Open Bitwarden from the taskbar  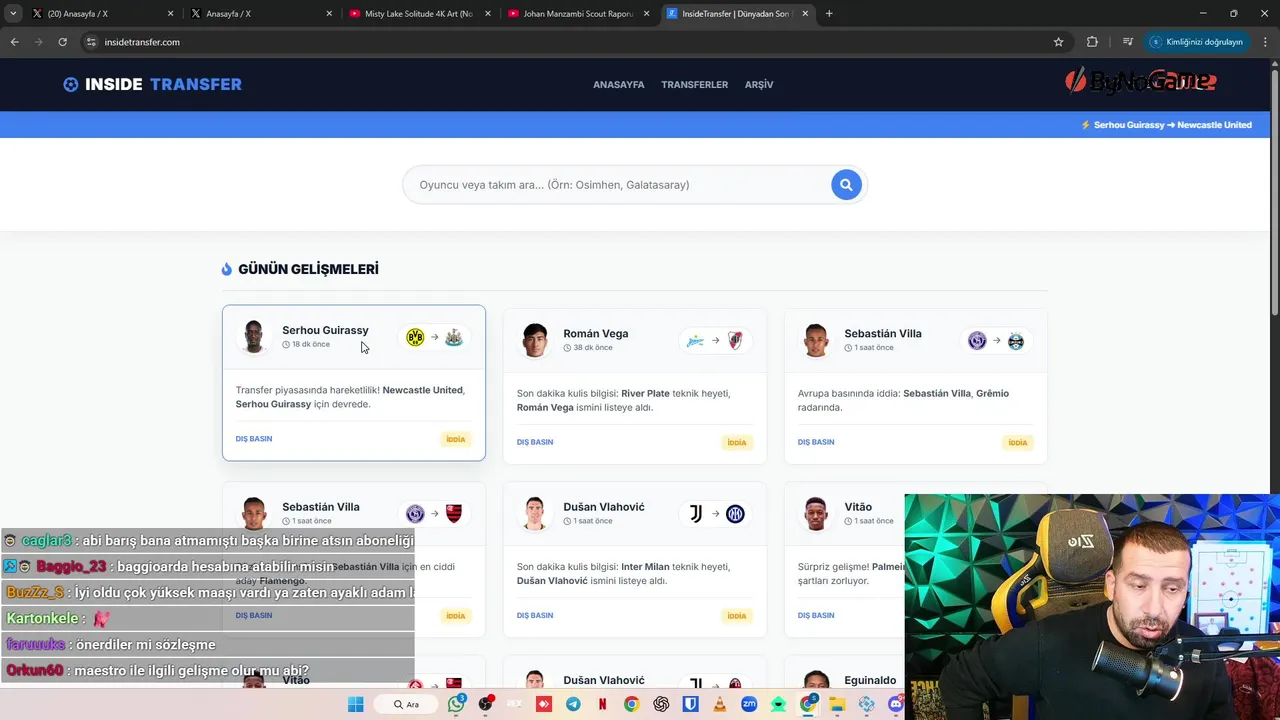(x=690, y=704)
